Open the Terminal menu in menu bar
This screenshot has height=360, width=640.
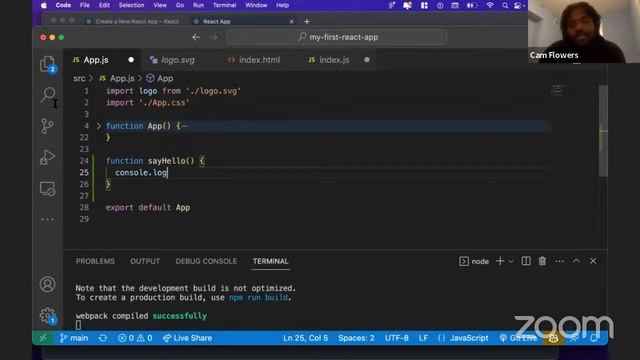click(224, 5)
